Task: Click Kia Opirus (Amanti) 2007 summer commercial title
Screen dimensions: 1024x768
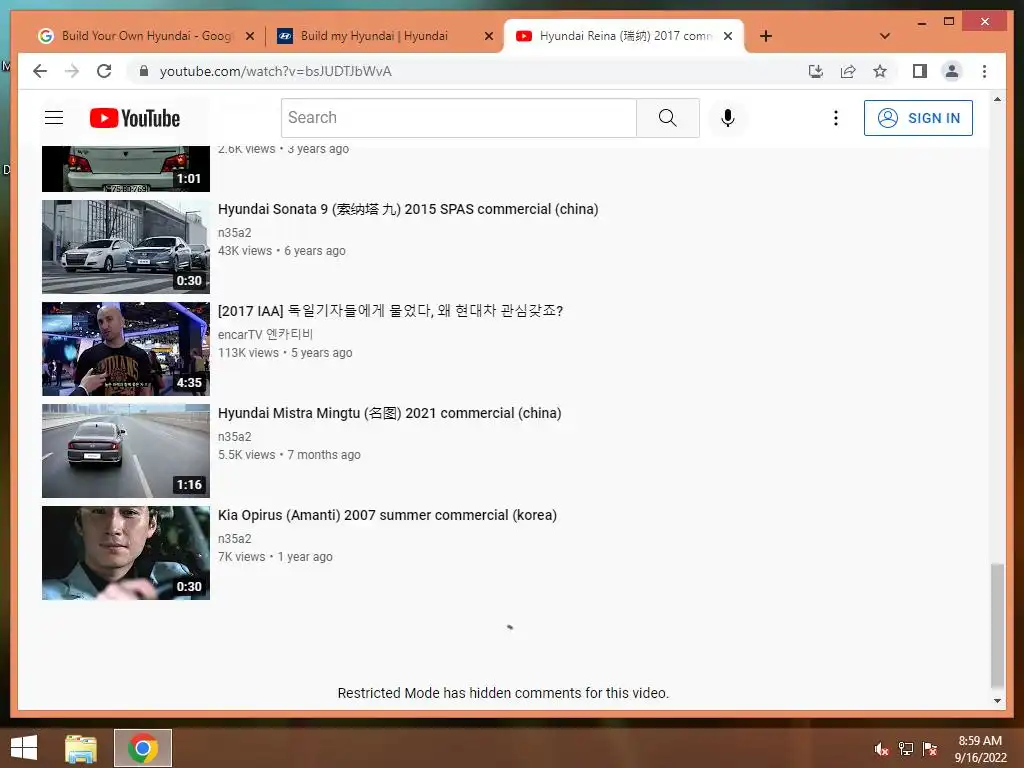Action: click(x=387, y=515)
